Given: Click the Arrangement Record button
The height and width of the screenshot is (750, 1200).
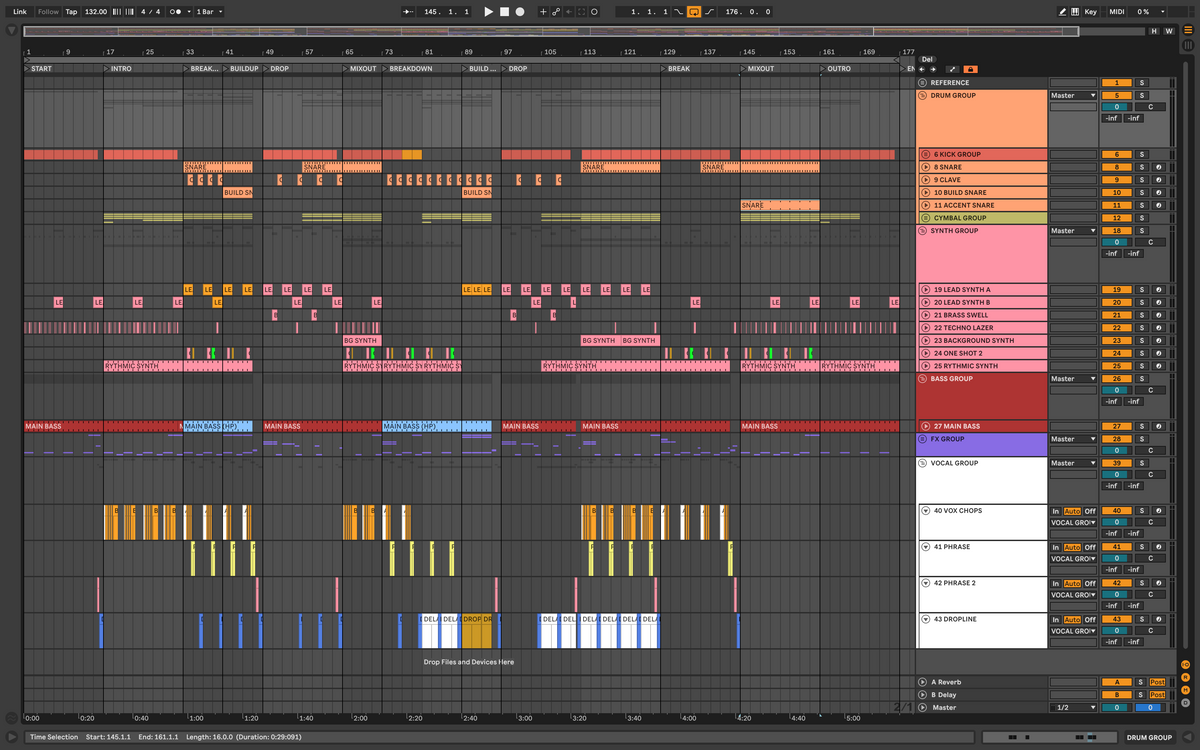Looking at the screenshot, I should click(x=520, y=12).
